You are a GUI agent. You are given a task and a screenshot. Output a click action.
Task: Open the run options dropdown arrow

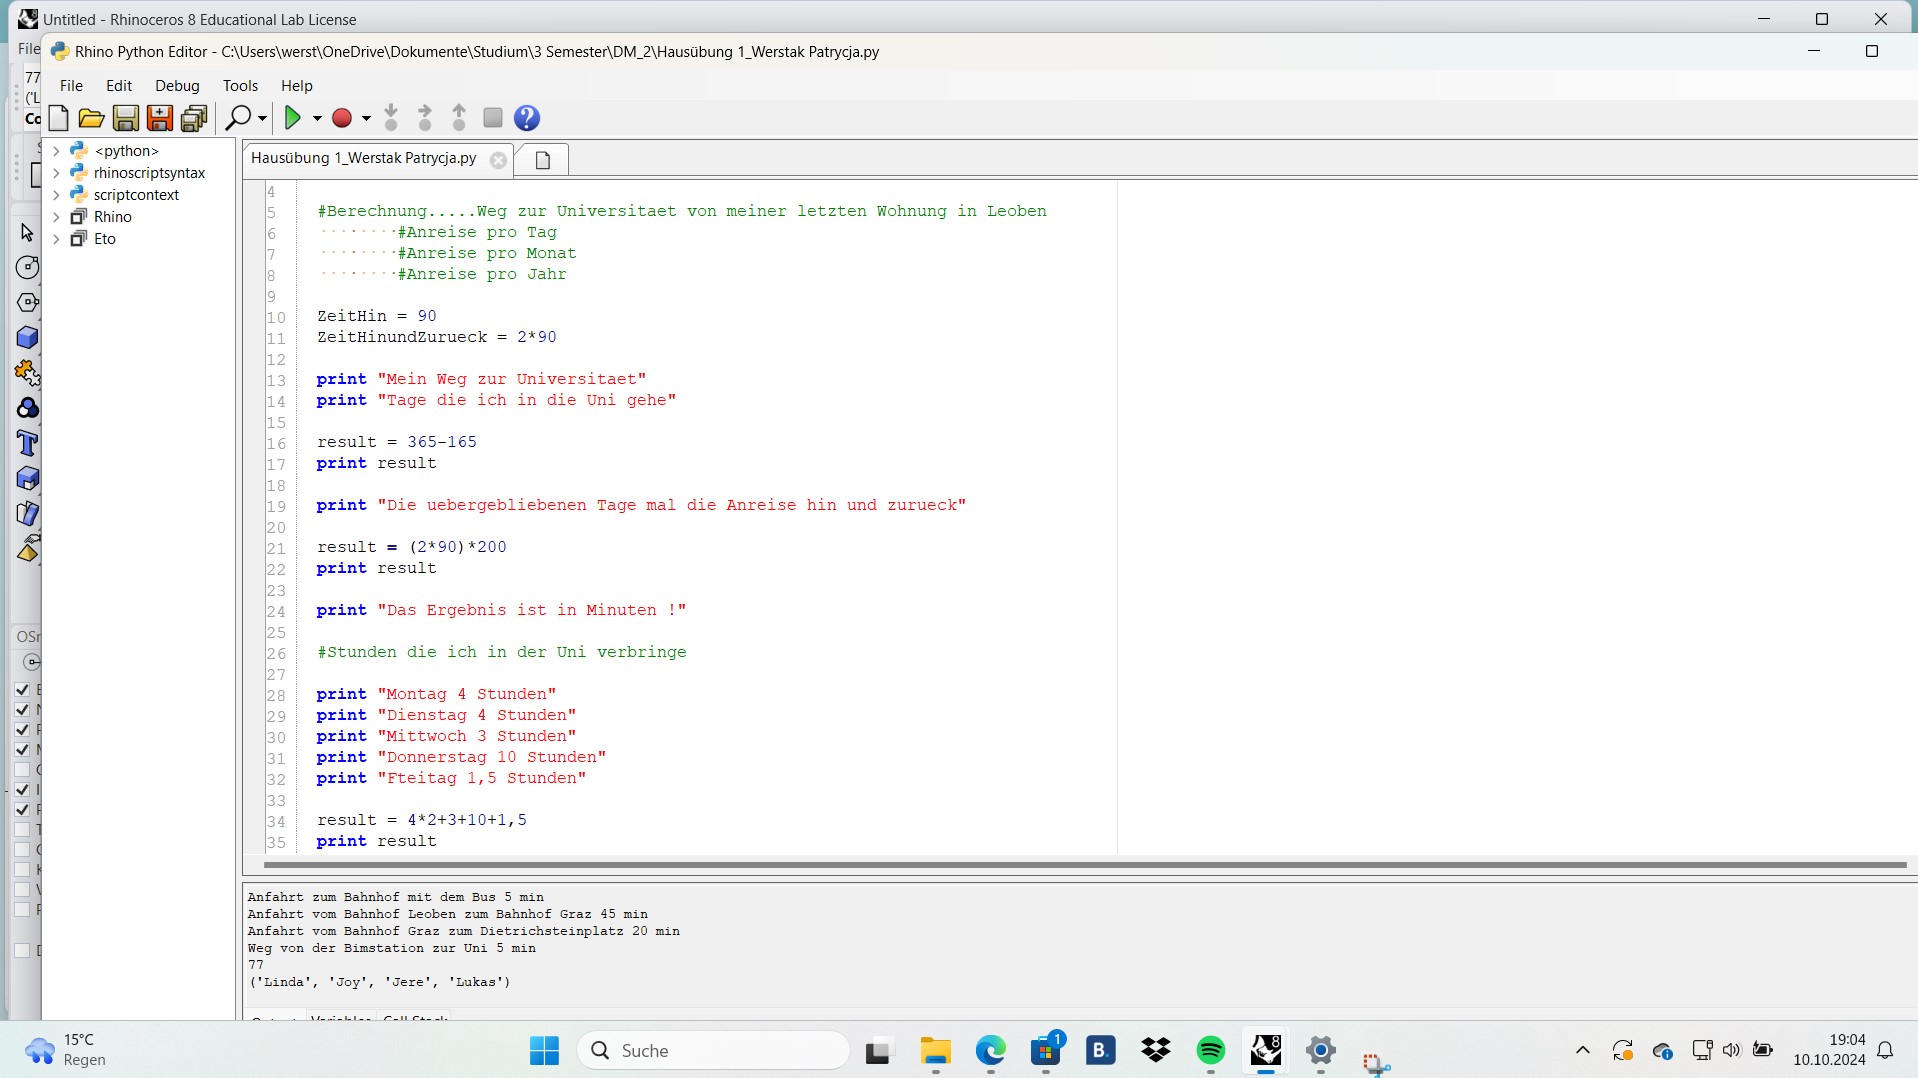click(317, 118)
